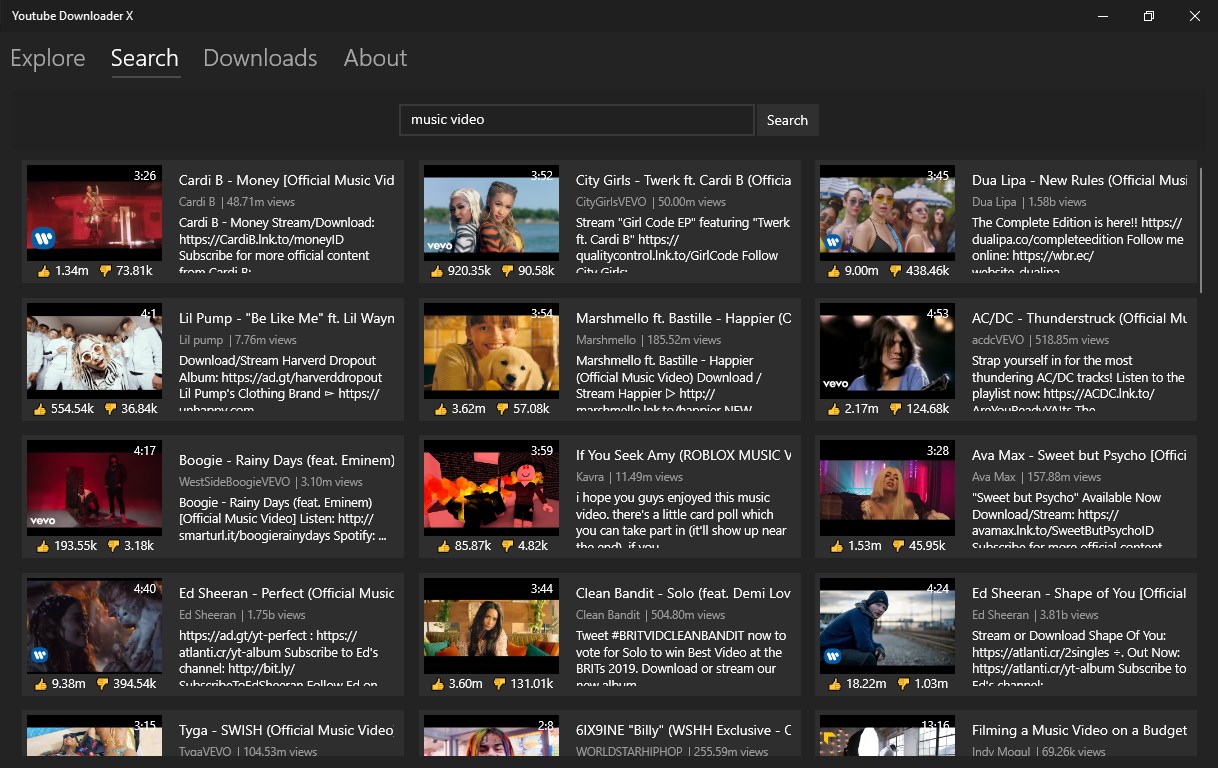The image size is (1218, 768).
Task: Click thumbs-down icon on Boogie Rainy Days card
Action: [x=113, y=546]
